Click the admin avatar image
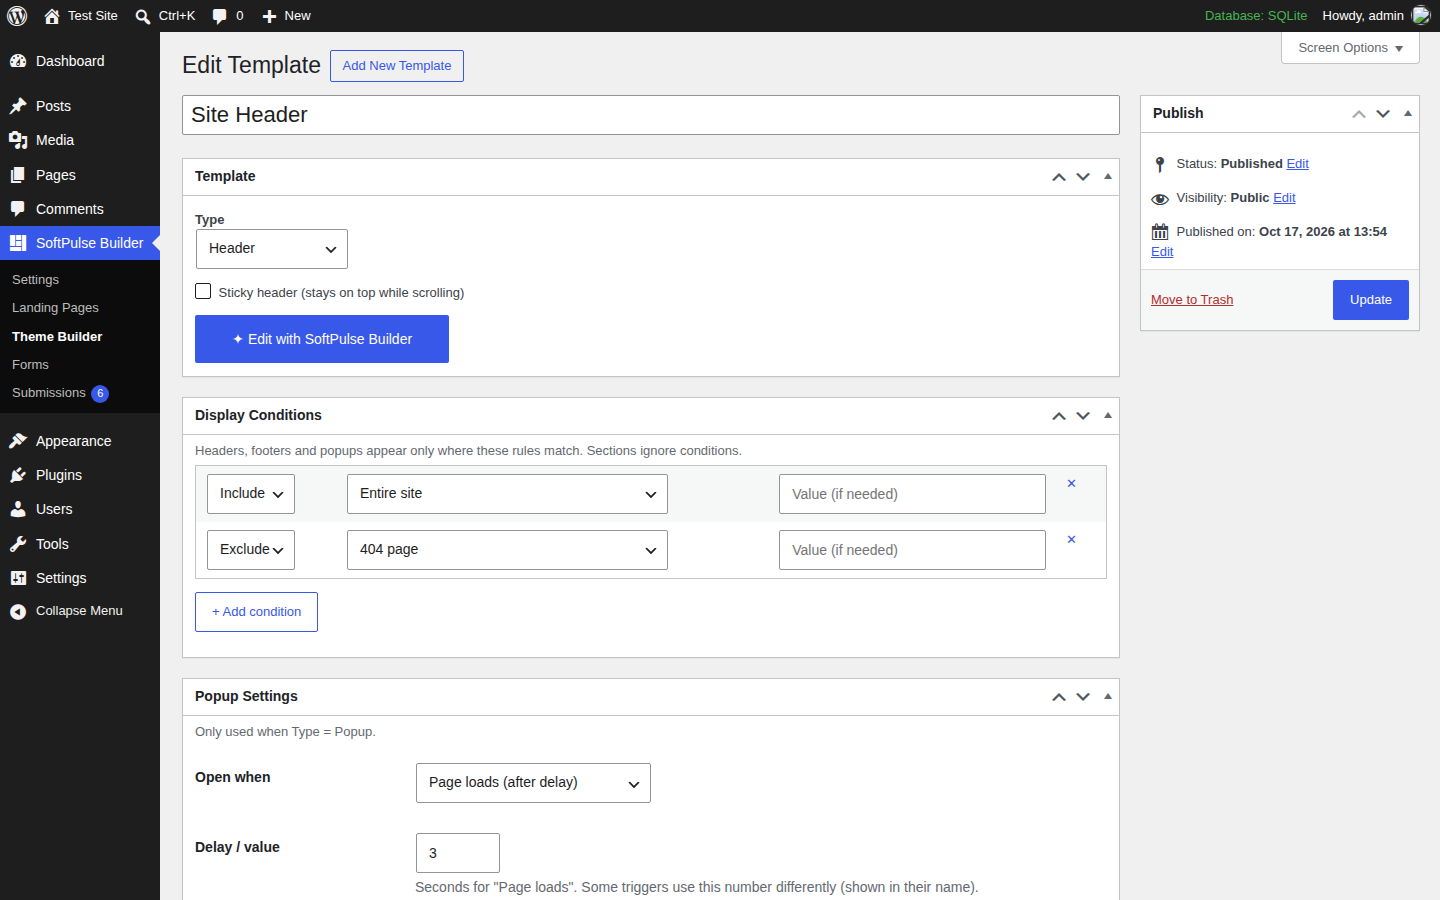The width and height of the screenshot is (1440, 900). (1421, 15)
